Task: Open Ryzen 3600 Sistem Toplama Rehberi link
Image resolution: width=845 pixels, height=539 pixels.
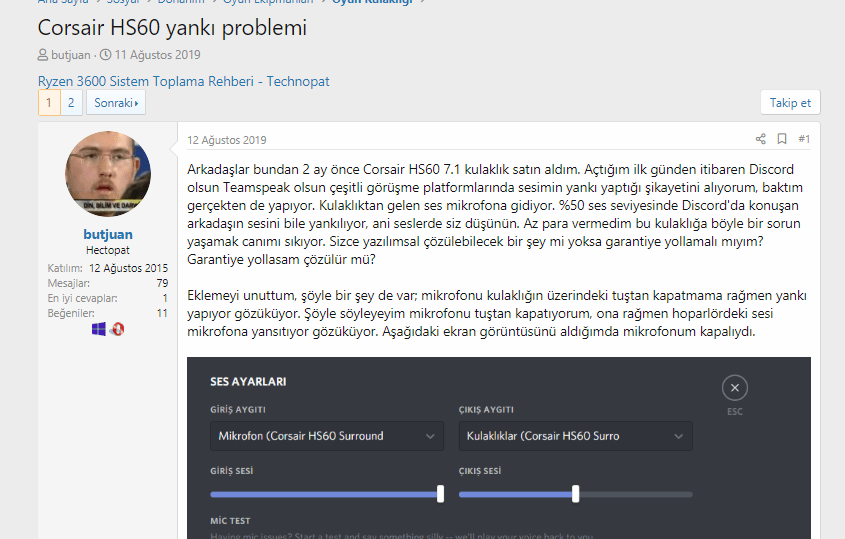Action: click(x=183, y=81)
